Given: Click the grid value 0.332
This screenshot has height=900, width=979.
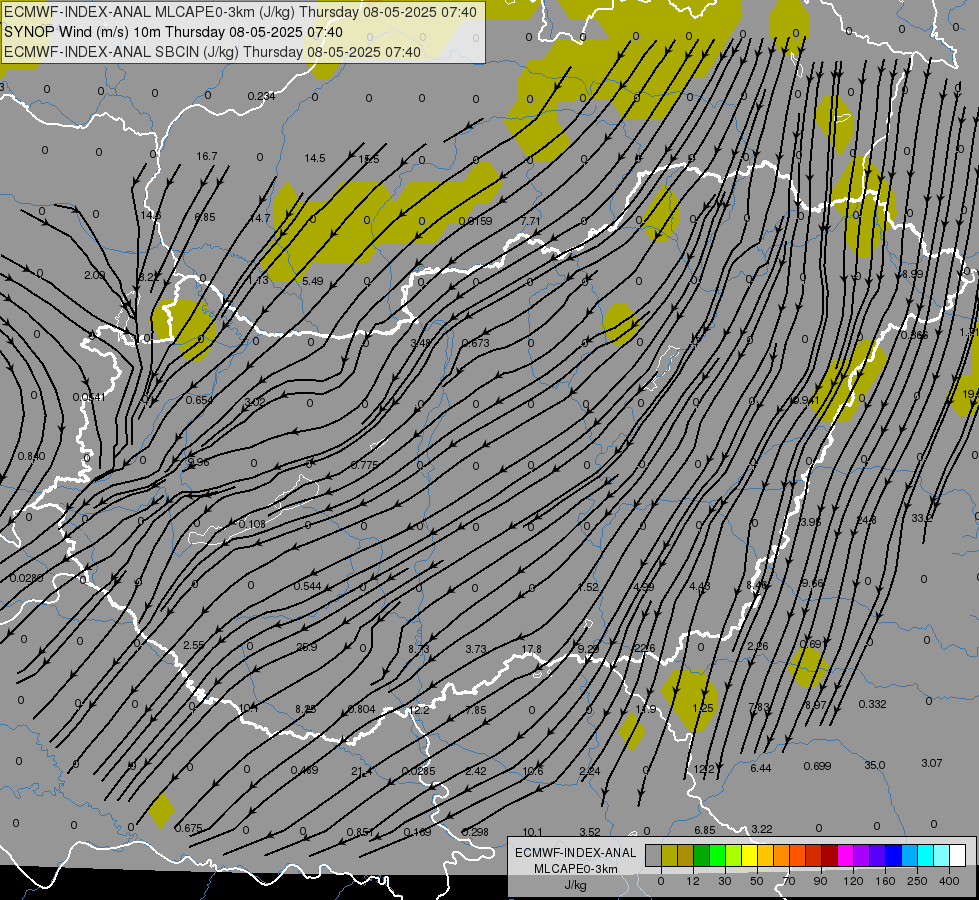Looking at the screenshot, I should 872,704.
